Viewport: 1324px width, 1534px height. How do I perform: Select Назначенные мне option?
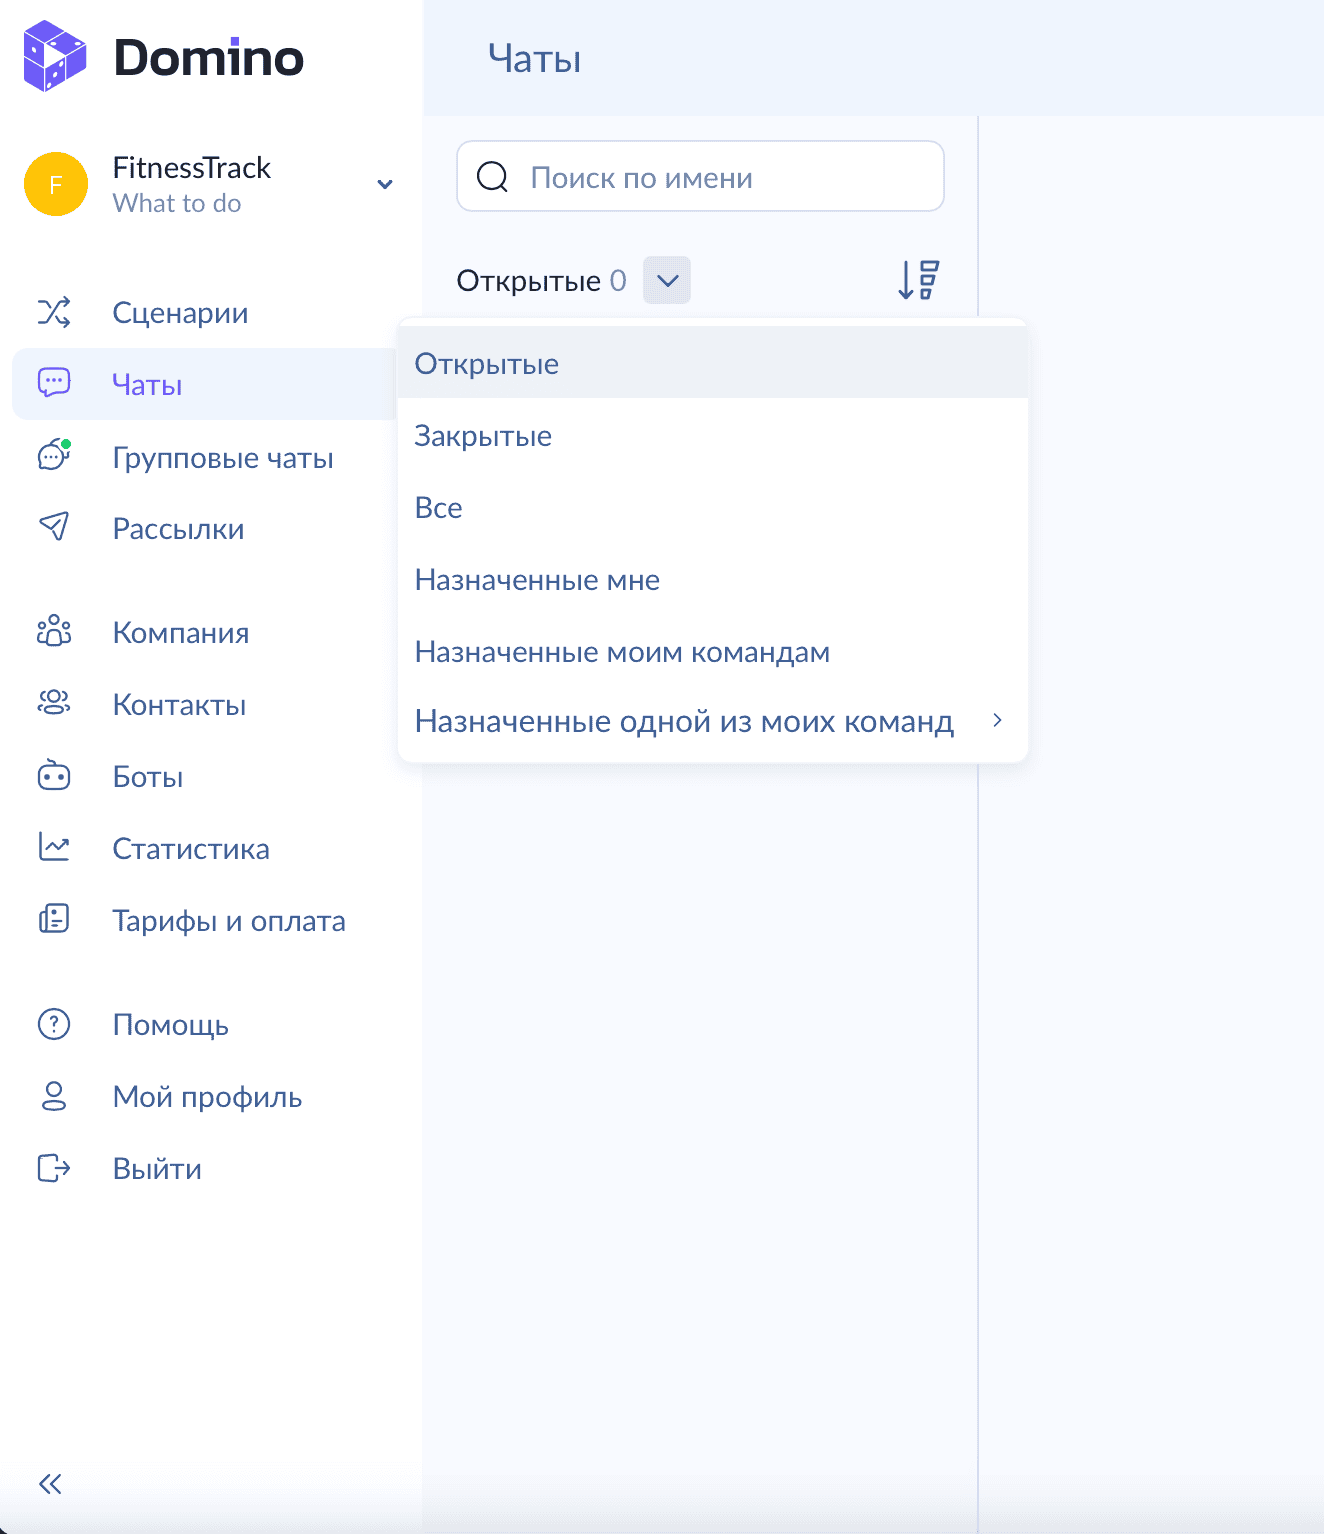(713, 580)
